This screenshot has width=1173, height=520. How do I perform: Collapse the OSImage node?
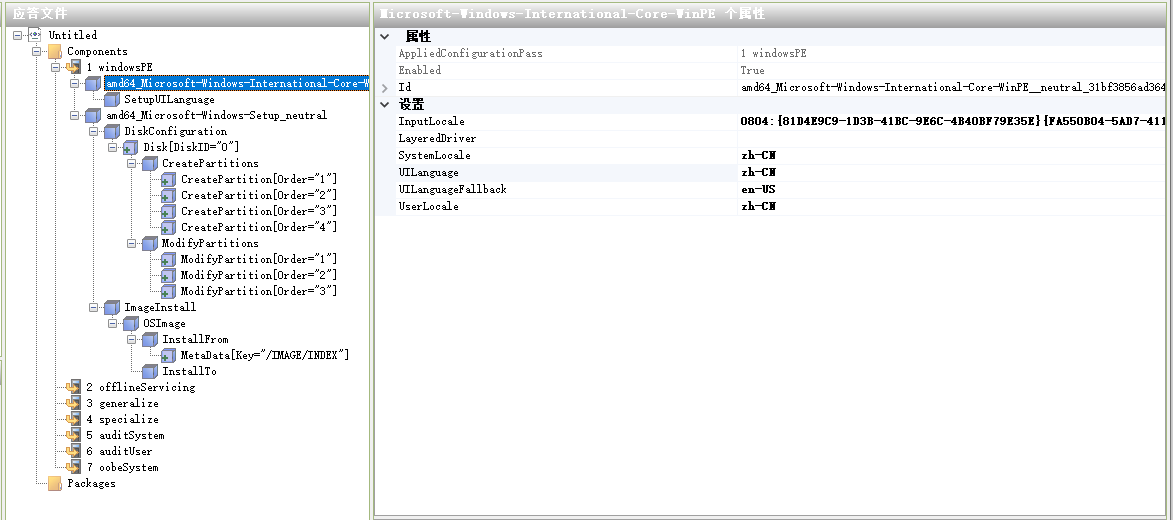[x=112, y=323]
